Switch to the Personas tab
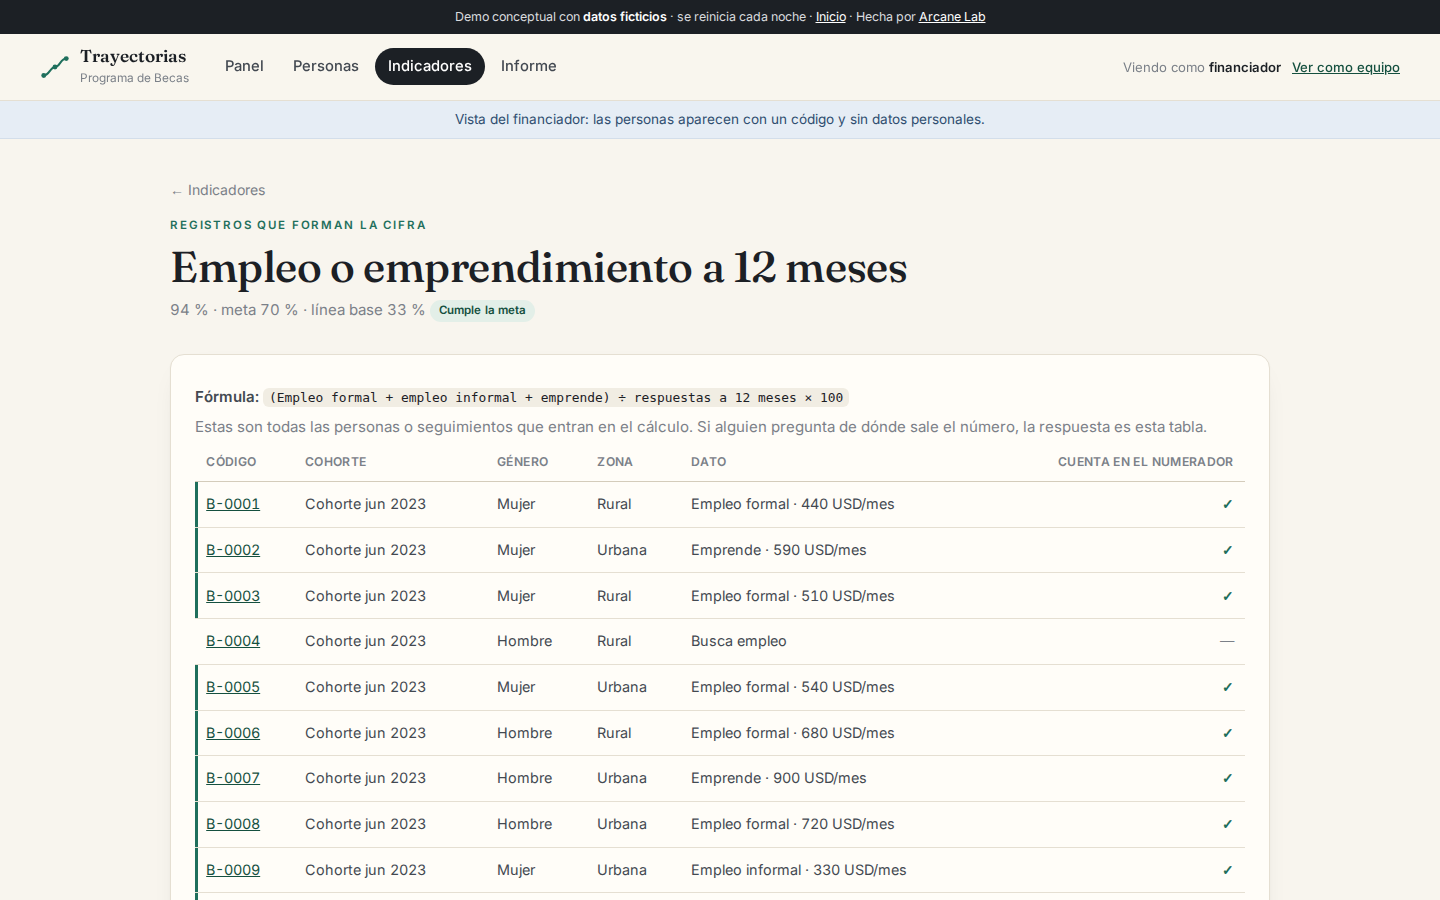1440x900 pixels. click(326, 66)
